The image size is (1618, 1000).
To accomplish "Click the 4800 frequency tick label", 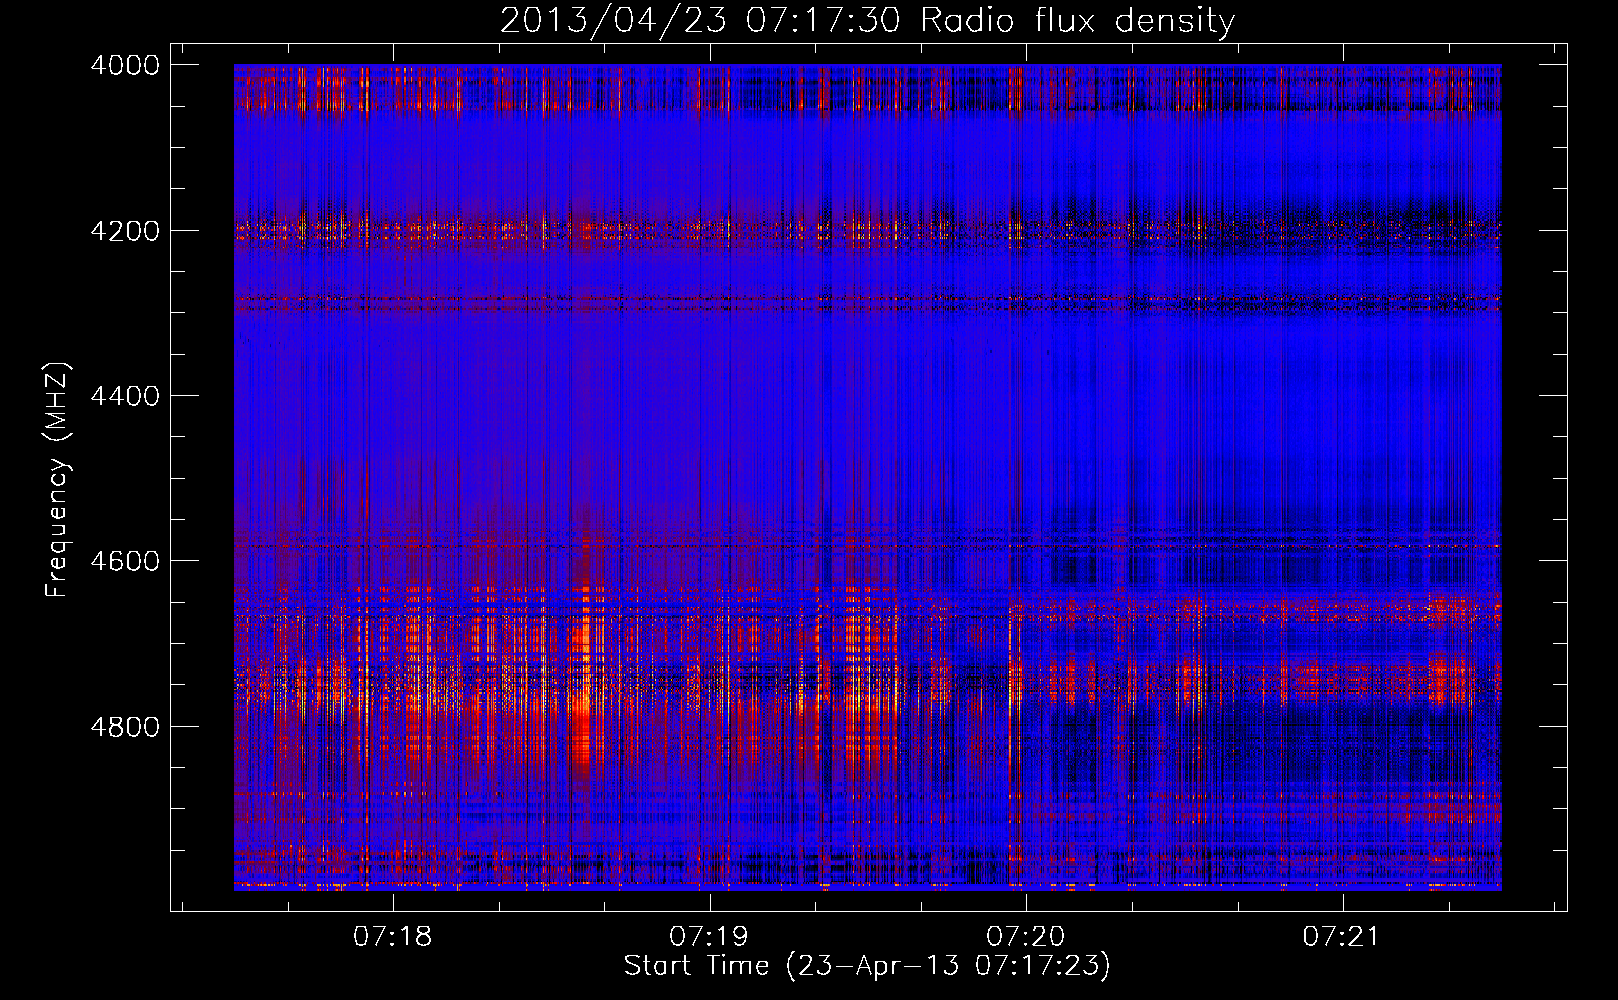I will click(x=125, y=726).
